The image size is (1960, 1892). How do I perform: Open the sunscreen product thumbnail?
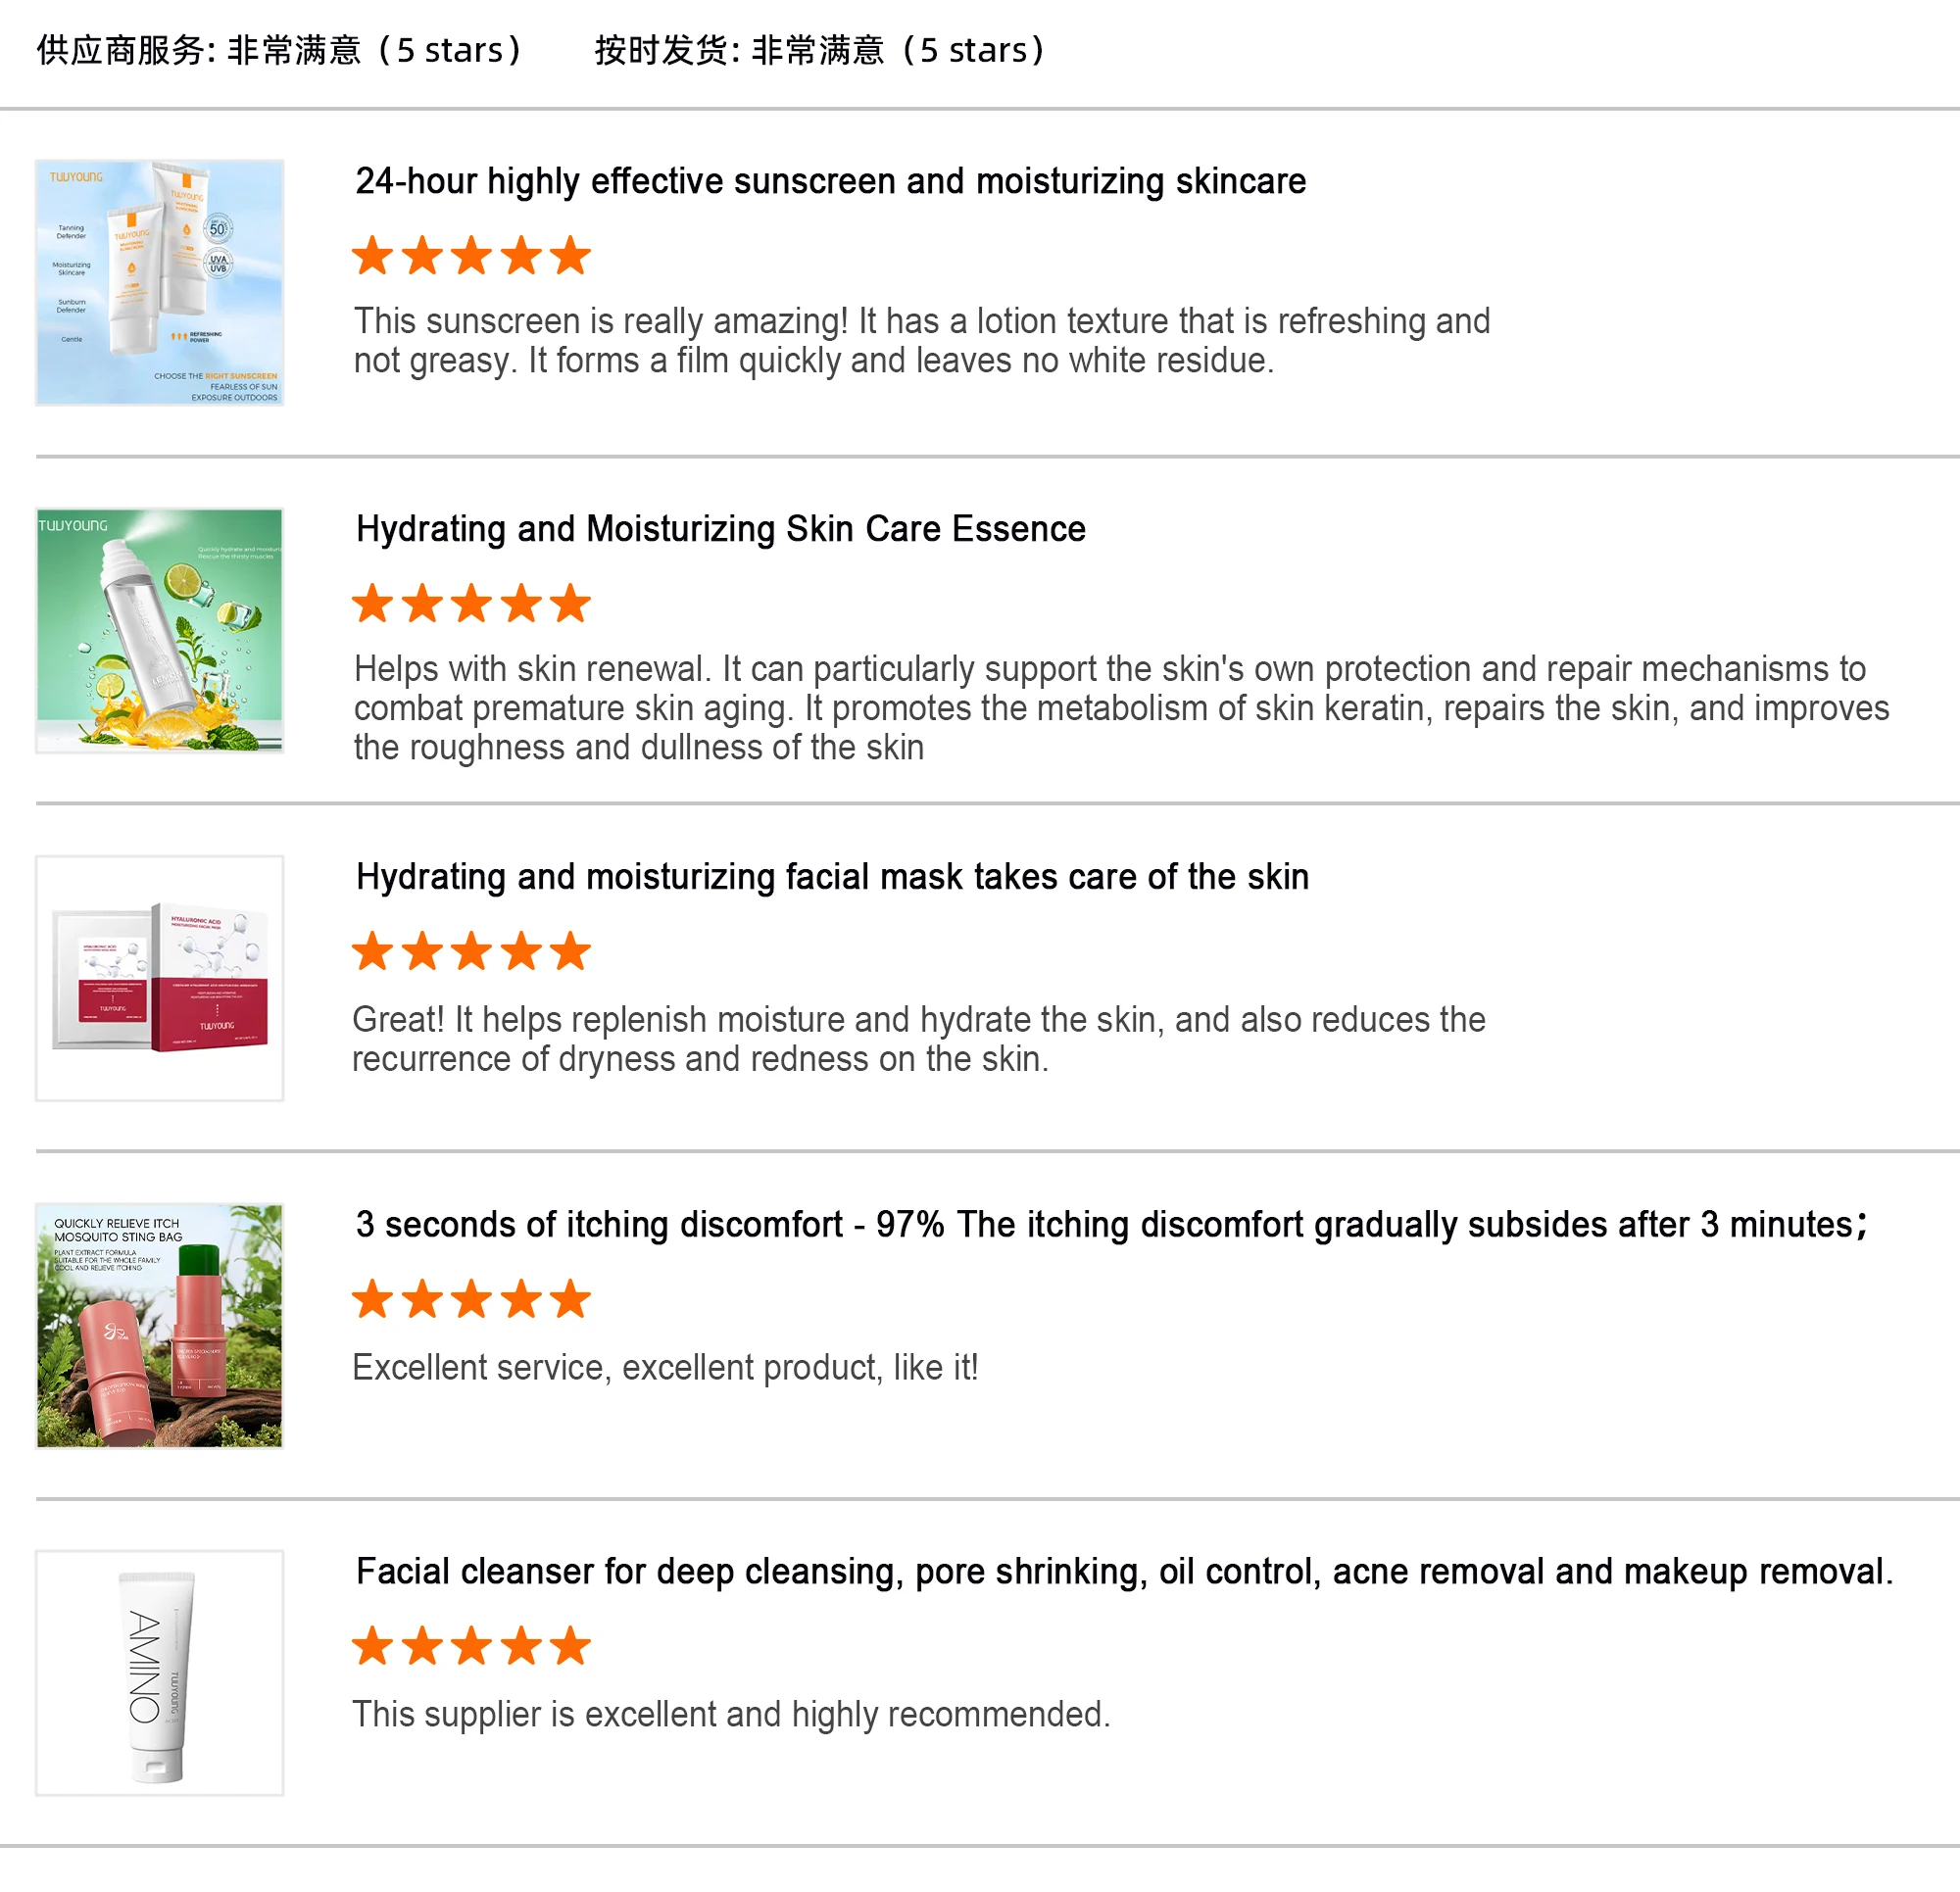(x=160, y=282)
